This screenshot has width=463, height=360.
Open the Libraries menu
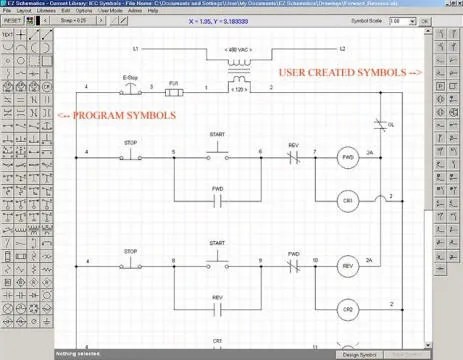[x=46, y=11]
